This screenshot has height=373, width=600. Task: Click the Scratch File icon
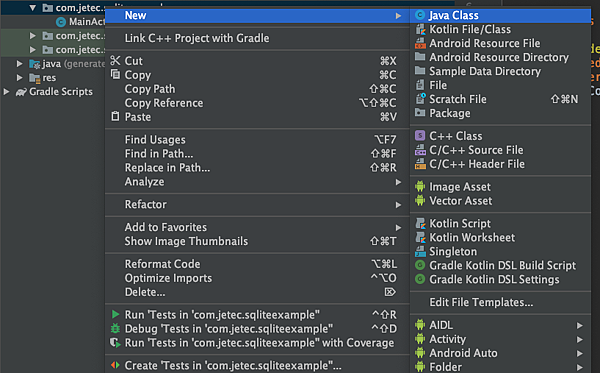(x=420, y=99)
